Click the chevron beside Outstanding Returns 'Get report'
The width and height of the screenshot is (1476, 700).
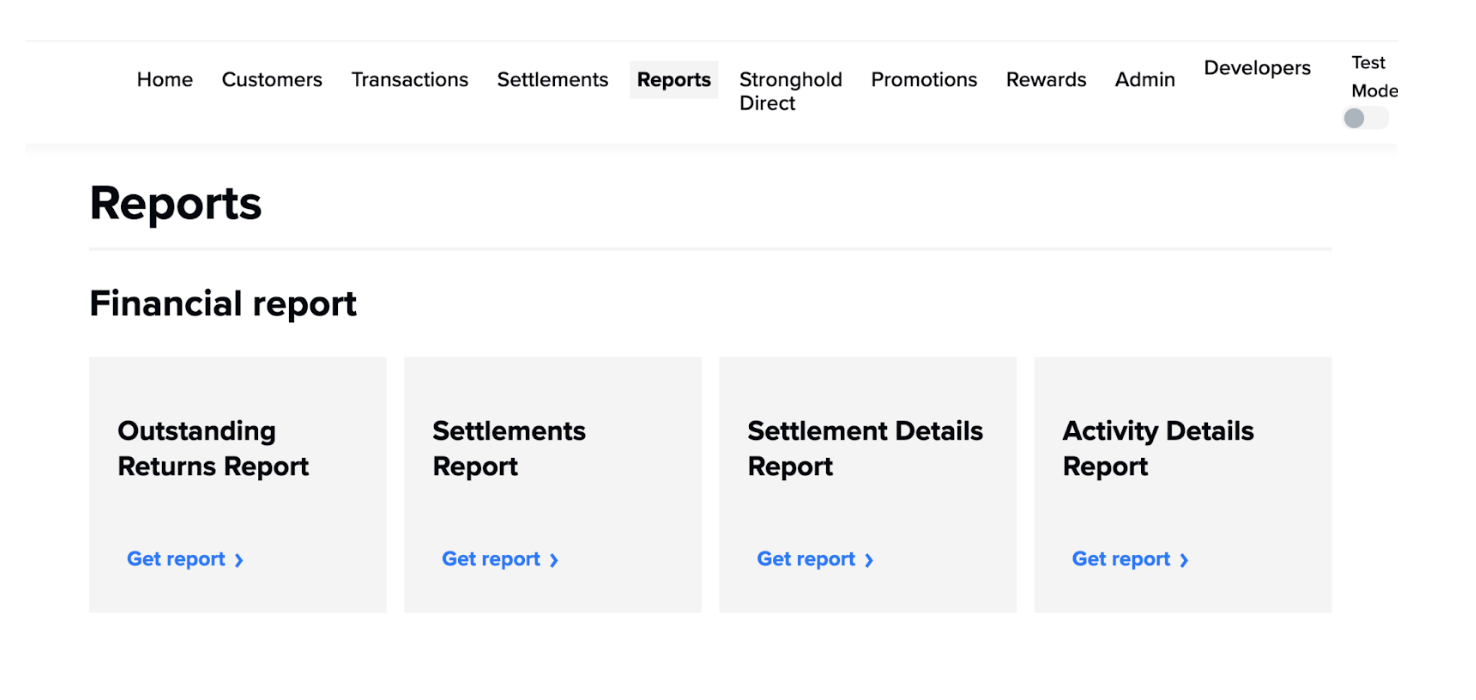coord(239,559)
